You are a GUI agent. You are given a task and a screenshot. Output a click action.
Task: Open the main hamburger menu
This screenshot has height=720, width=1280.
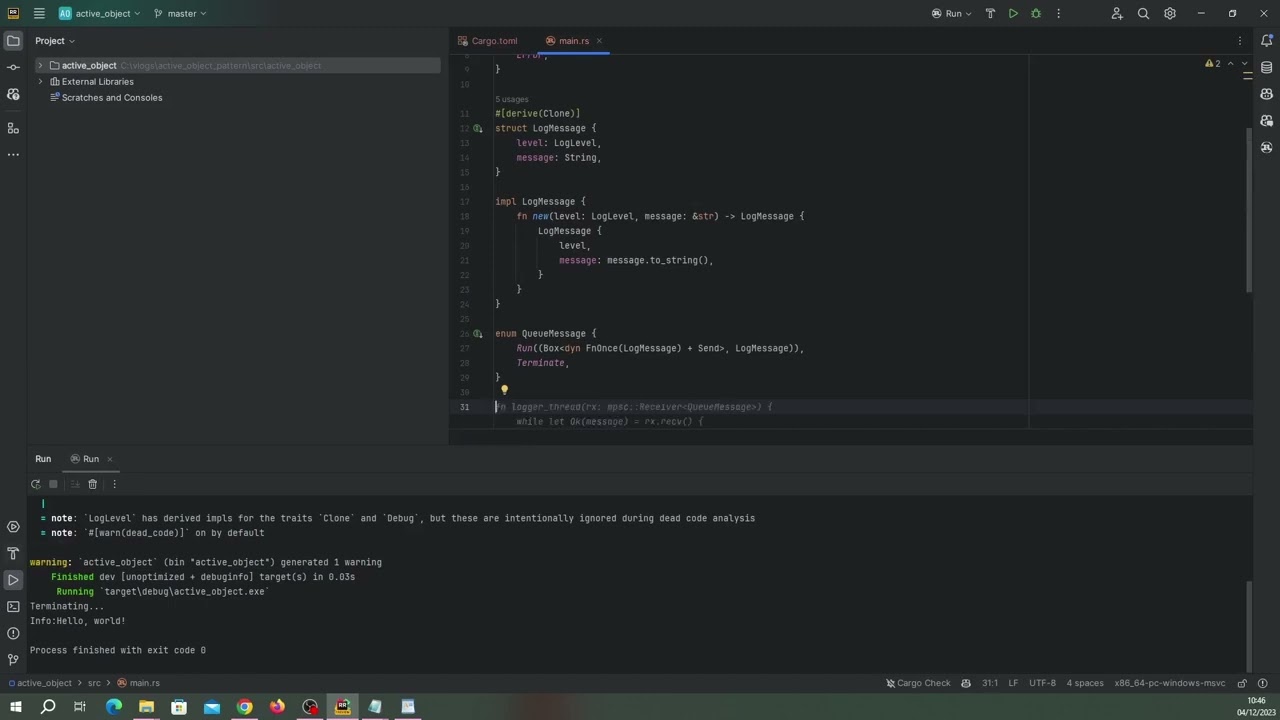coord(38,13)
